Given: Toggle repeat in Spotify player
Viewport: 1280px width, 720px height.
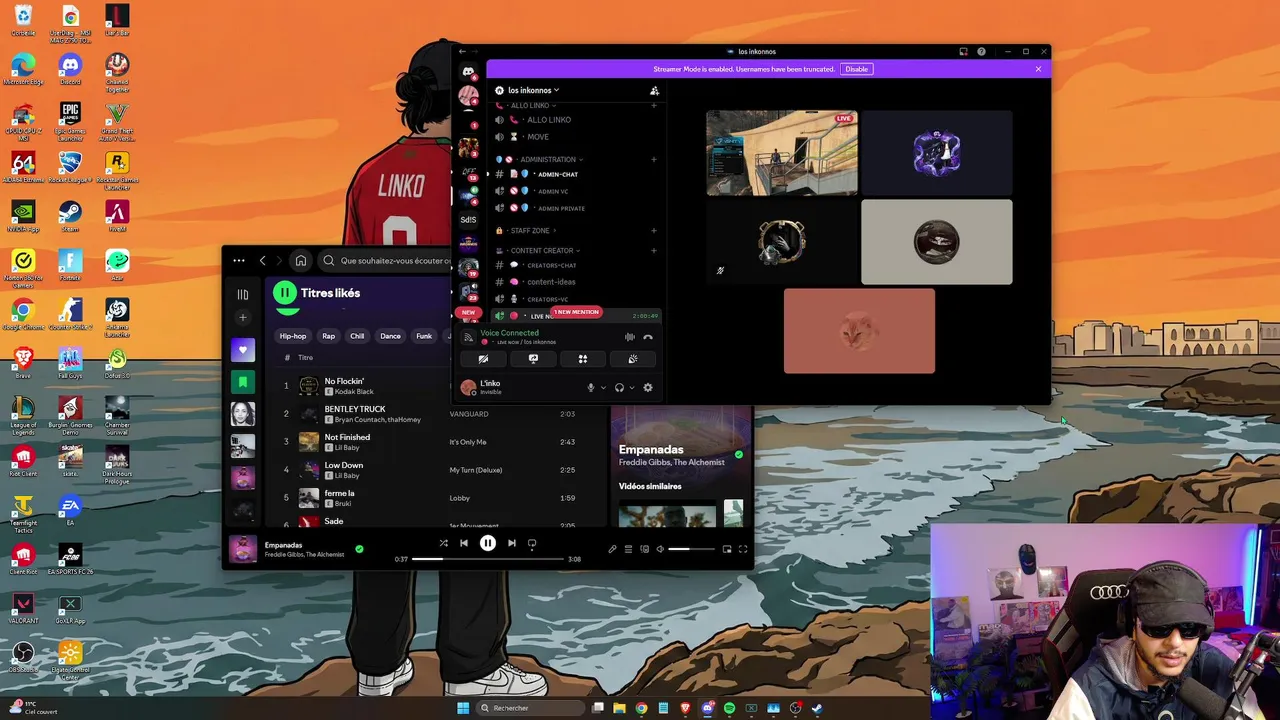Looking at the screenshot, I should tap(532, 543).
